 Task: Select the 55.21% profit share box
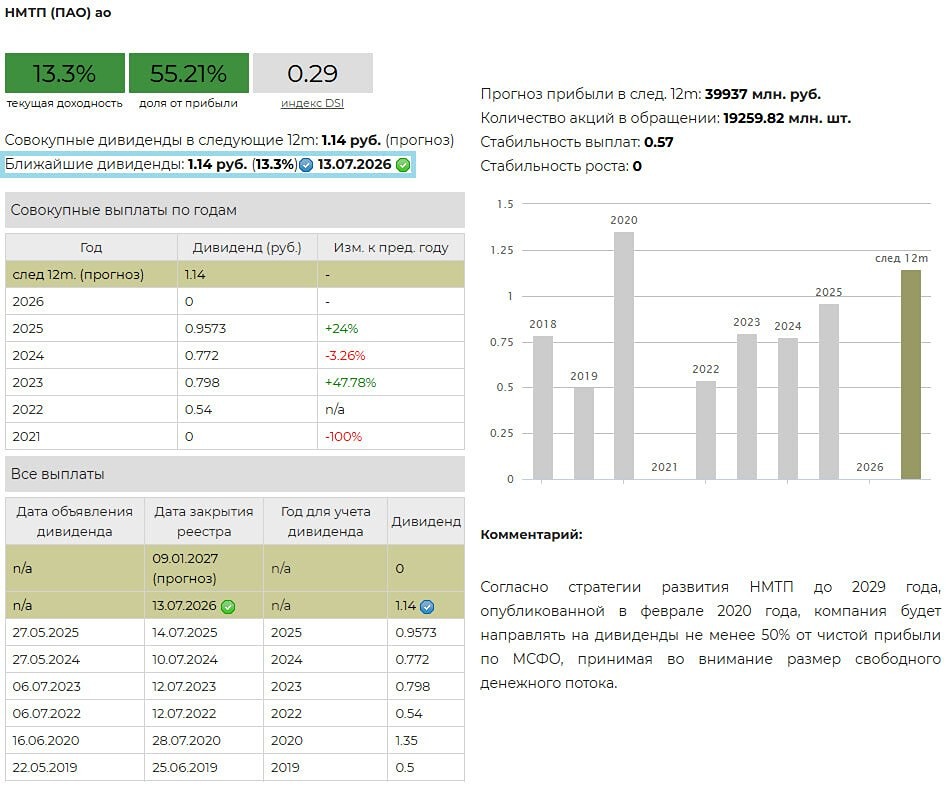click(189, 73)
